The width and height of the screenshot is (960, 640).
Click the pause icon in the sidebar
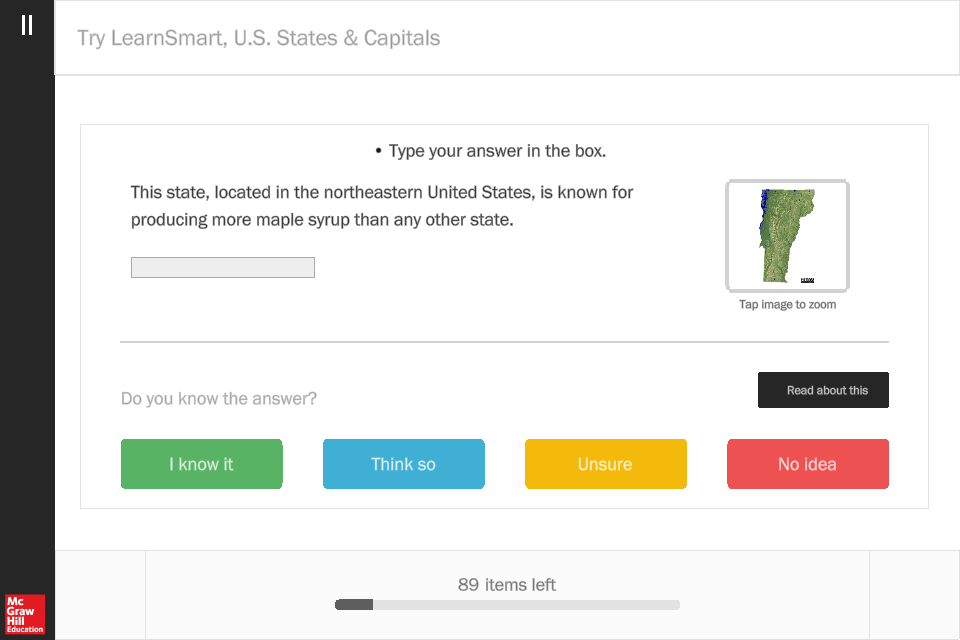point(27,25)
